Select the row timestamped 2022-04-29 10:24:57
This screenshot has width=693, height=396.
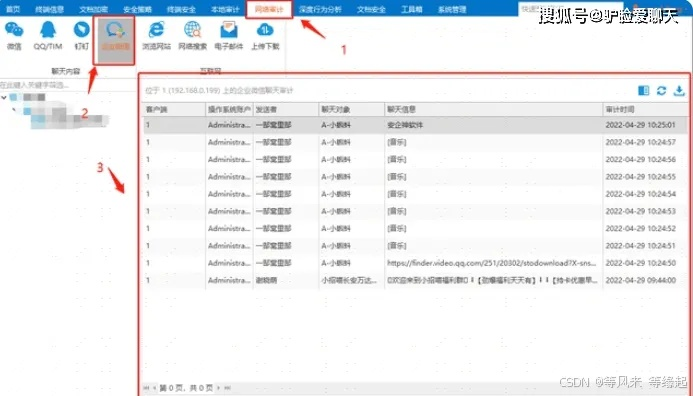(x=415, y=142)
